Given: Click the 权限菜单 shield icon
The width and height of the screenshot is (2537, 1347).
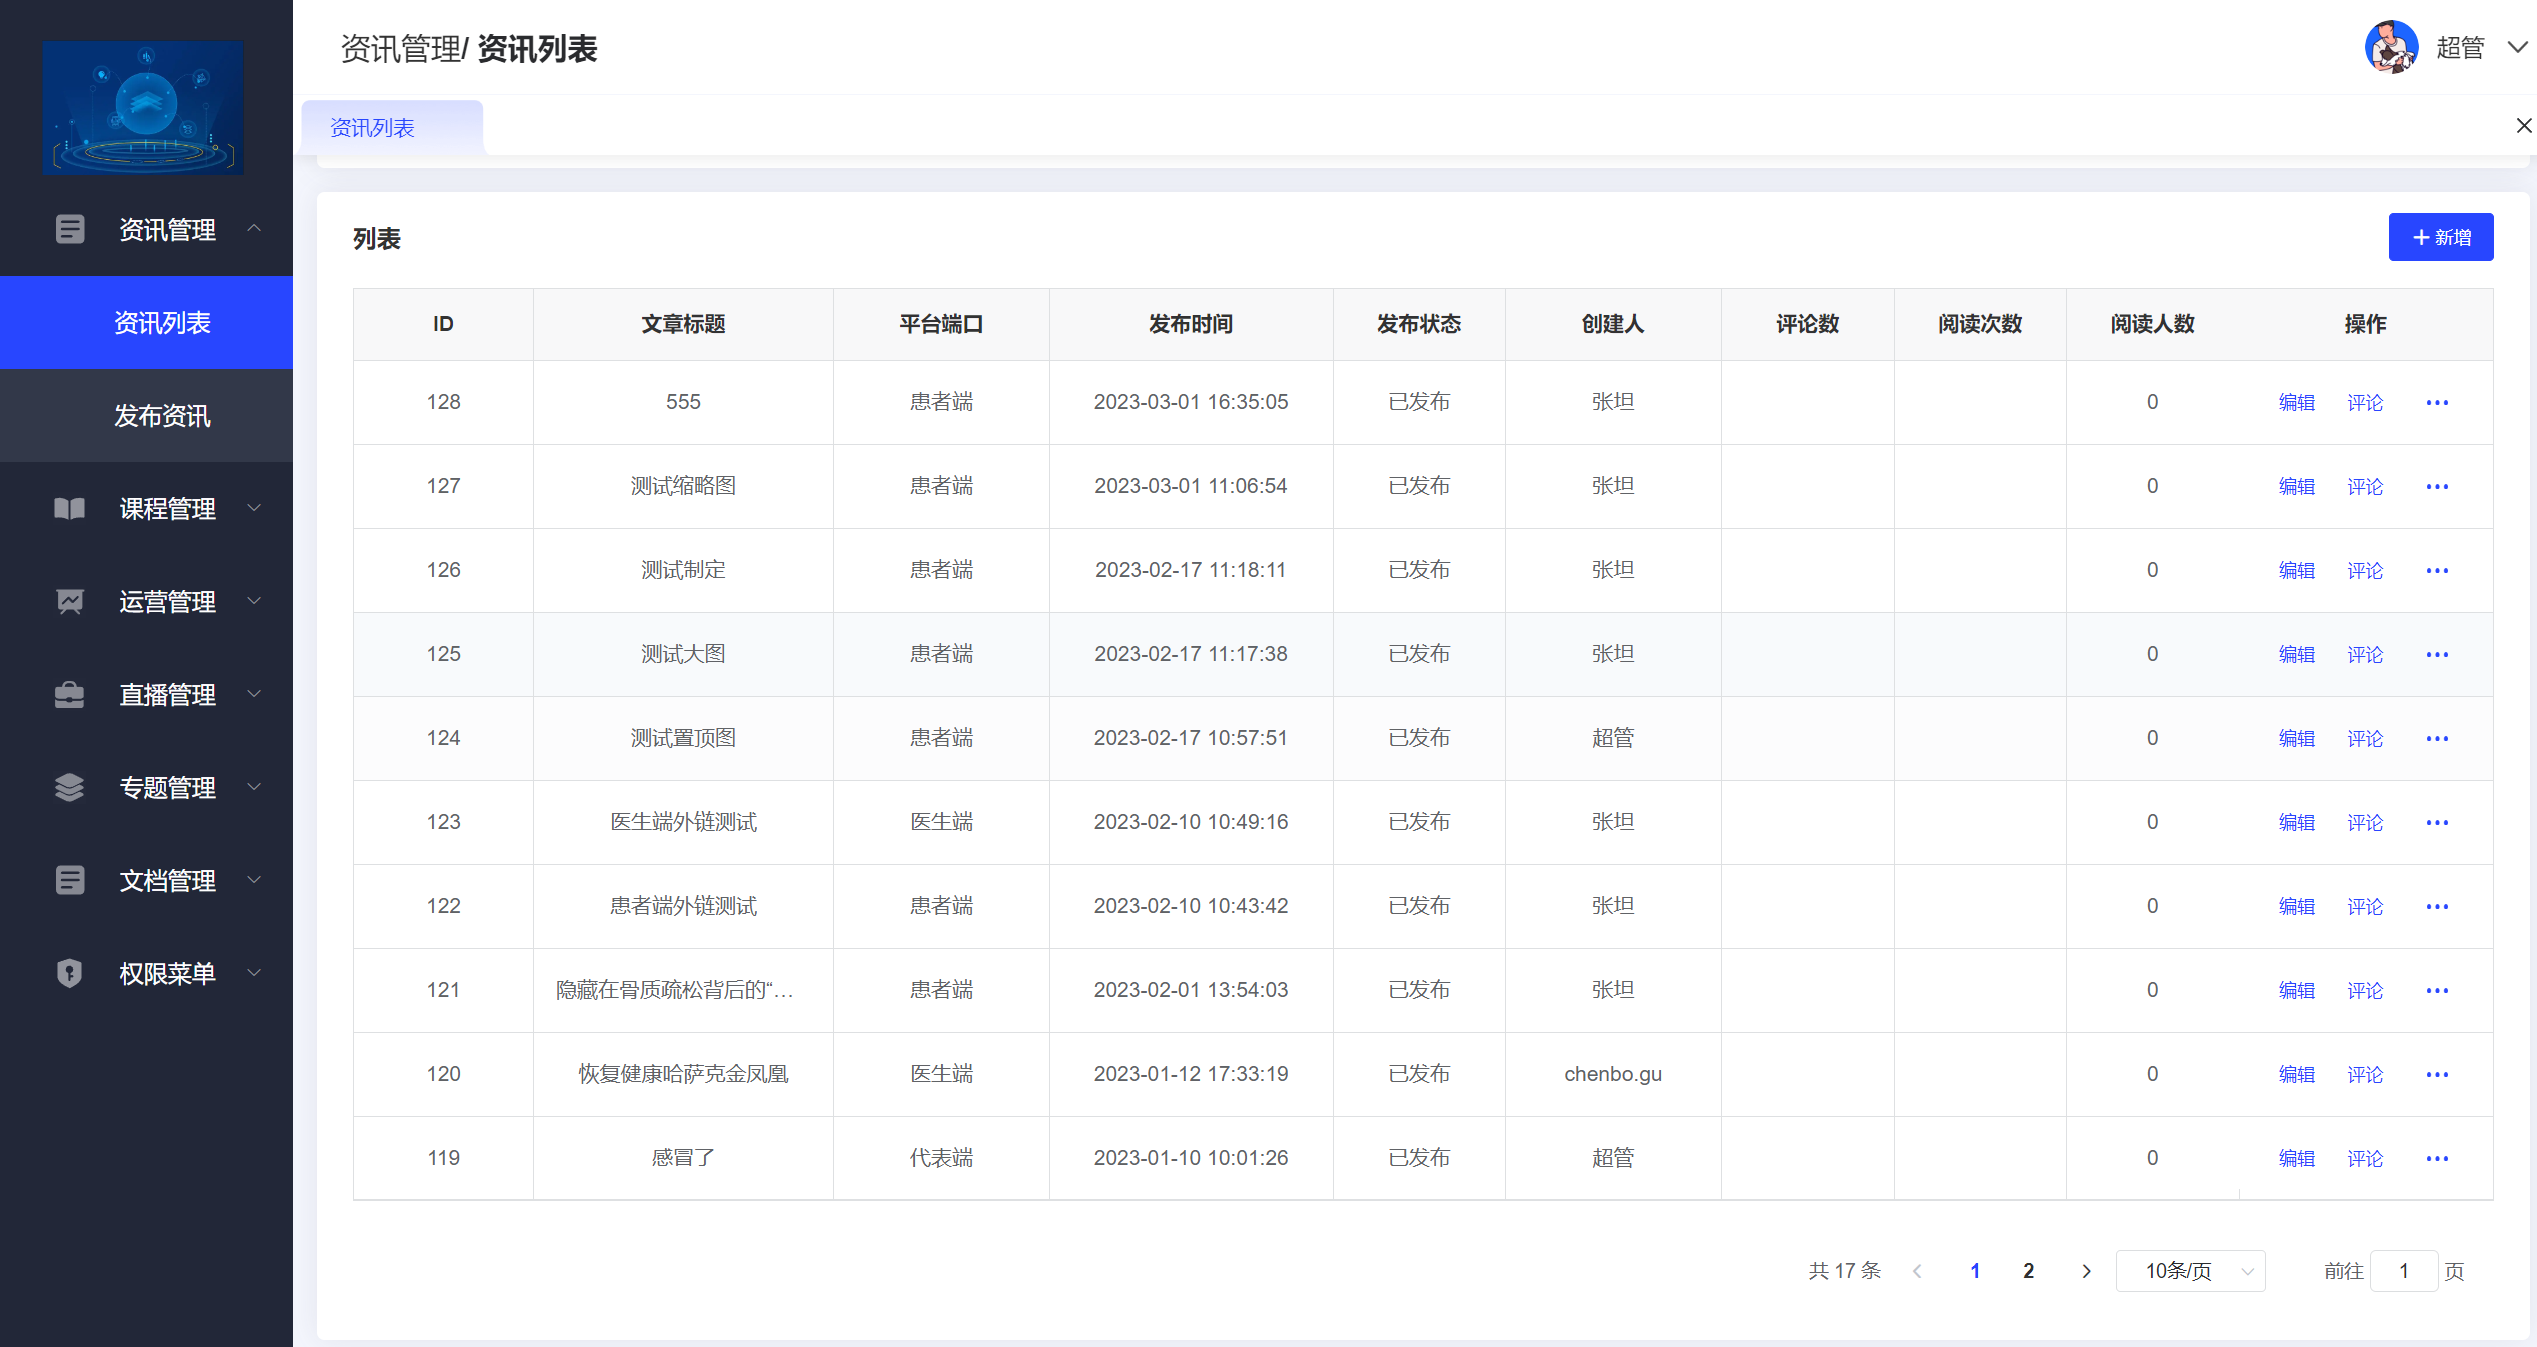Looking at the screenshot, I should point(70,973).
